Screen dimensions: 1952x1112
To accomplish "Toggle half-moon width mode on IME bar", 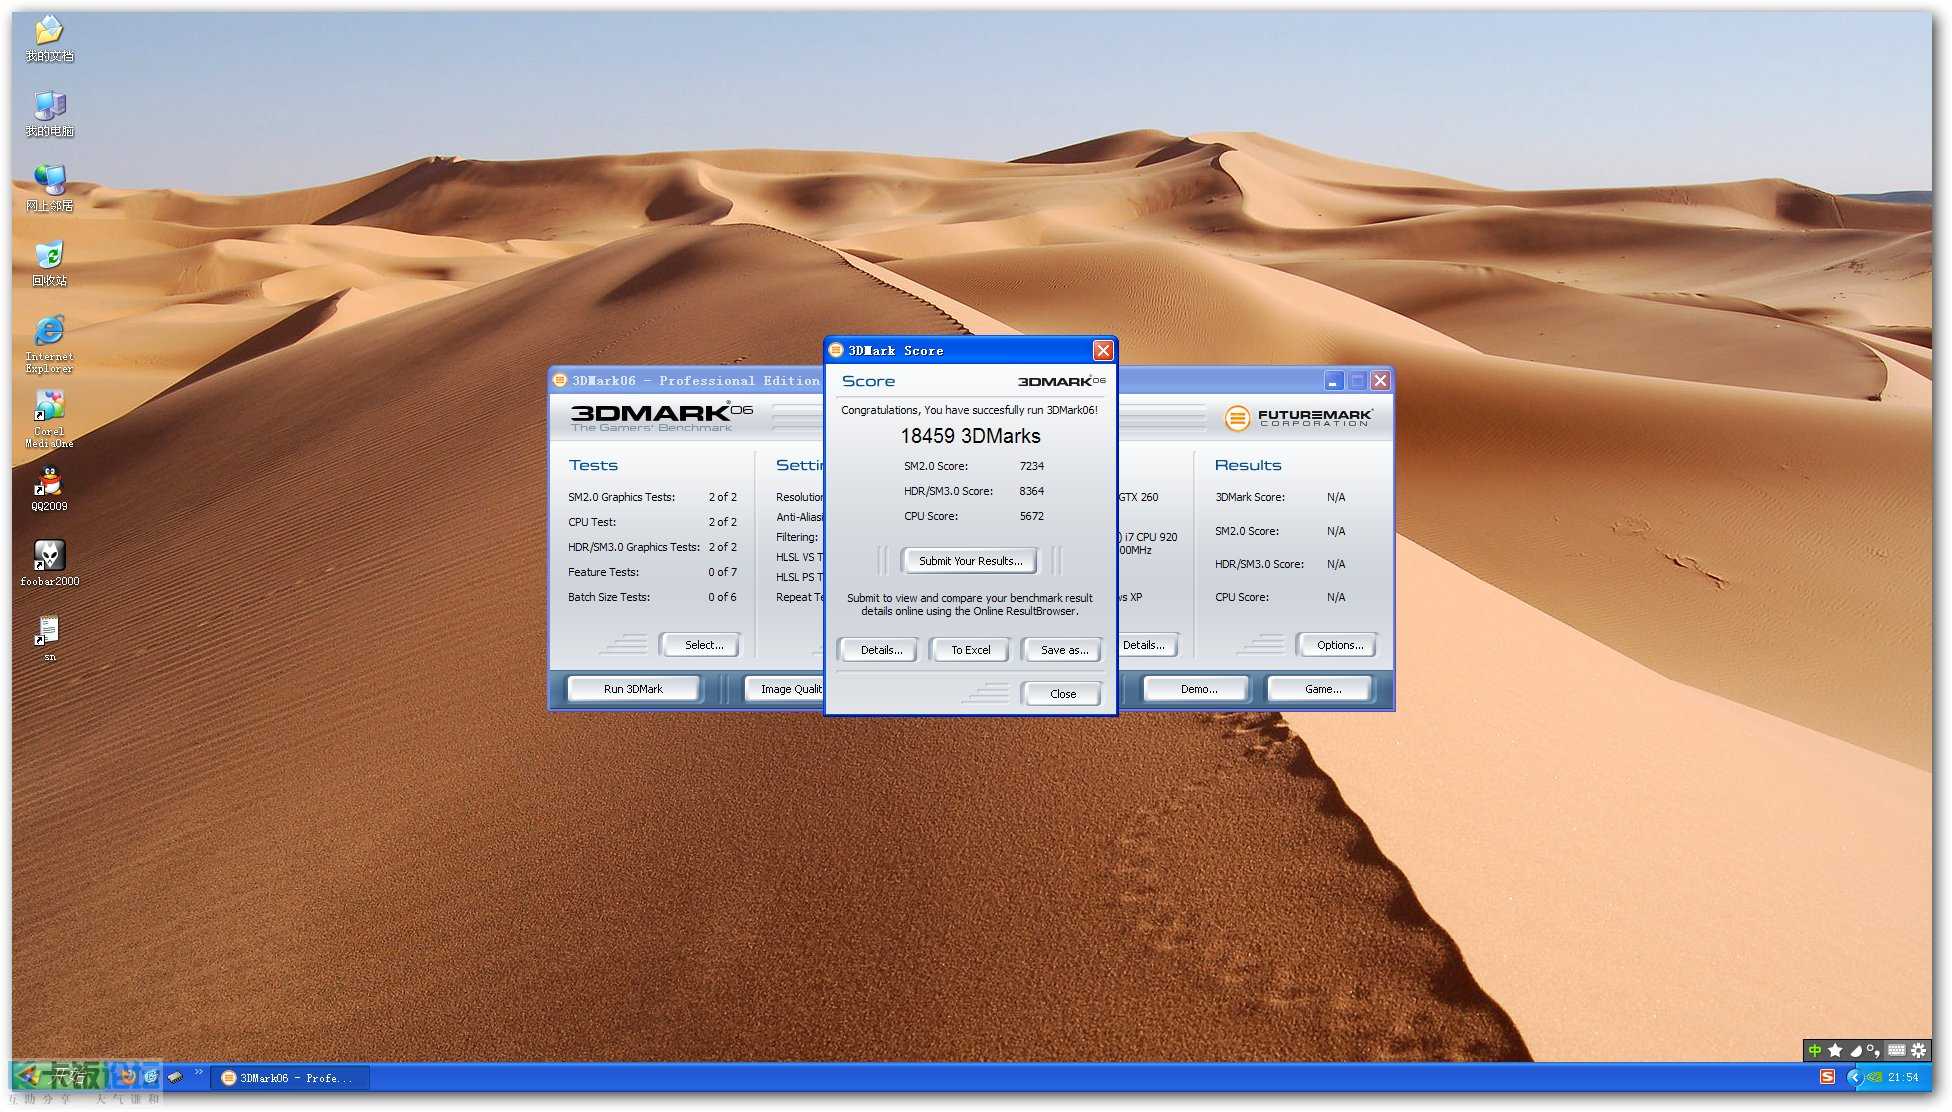I will pos(1855,1050).
